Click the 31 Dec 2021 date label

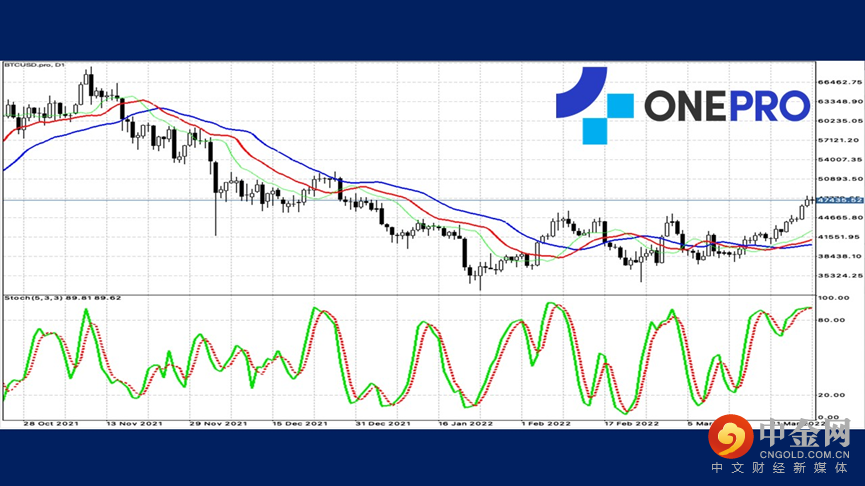point(383,424)
